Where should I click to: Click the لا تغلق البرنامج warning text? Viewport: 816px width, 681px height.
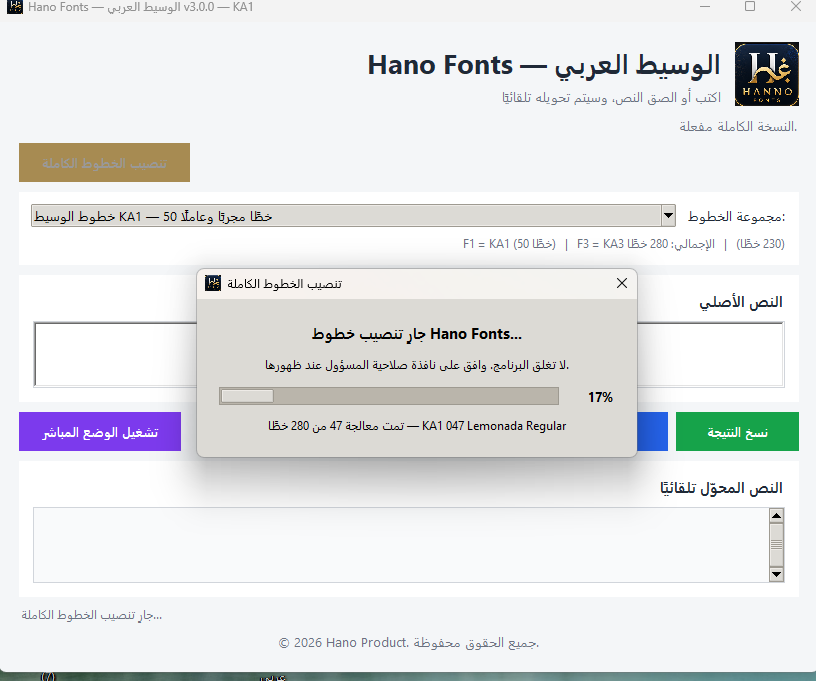(x=417, y=365)
